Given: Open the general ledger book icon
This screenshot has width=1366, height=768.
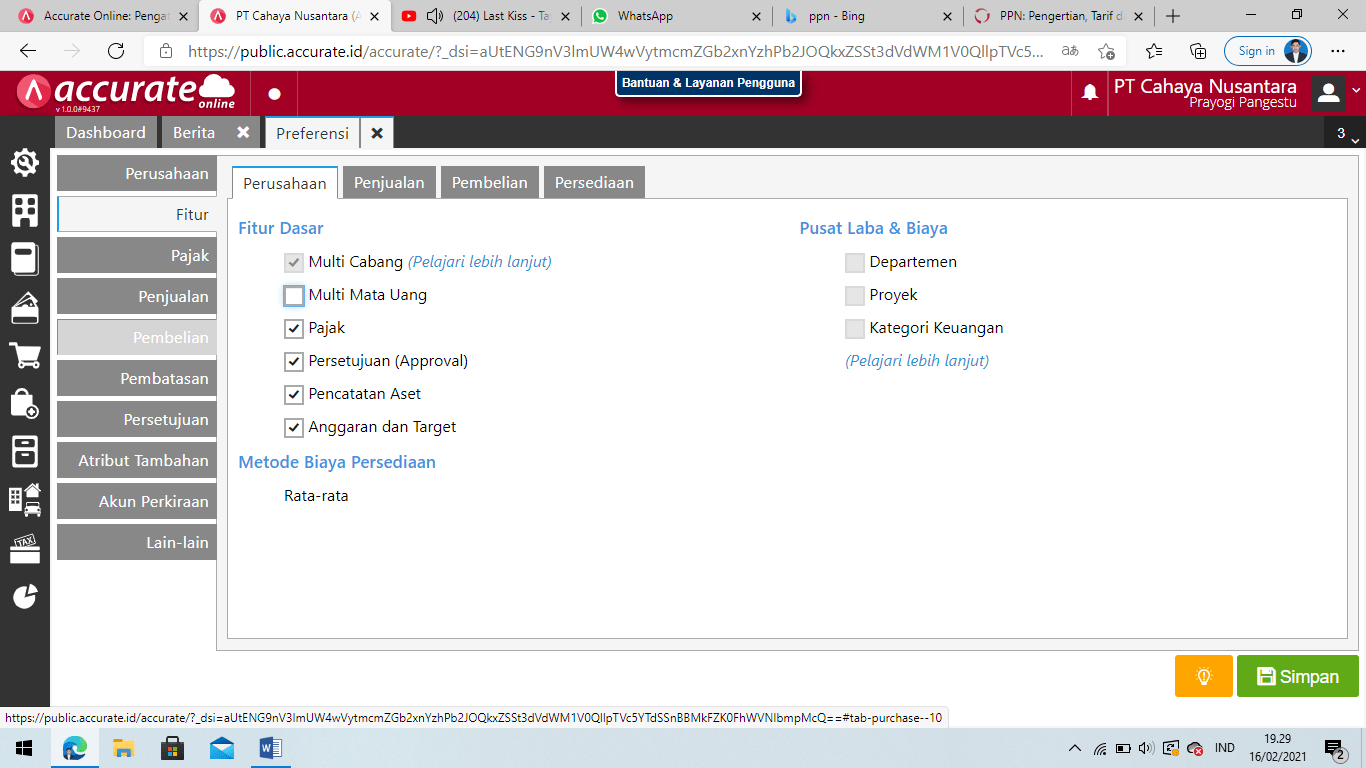Looking at the screenshot, I should click(25, 259).
